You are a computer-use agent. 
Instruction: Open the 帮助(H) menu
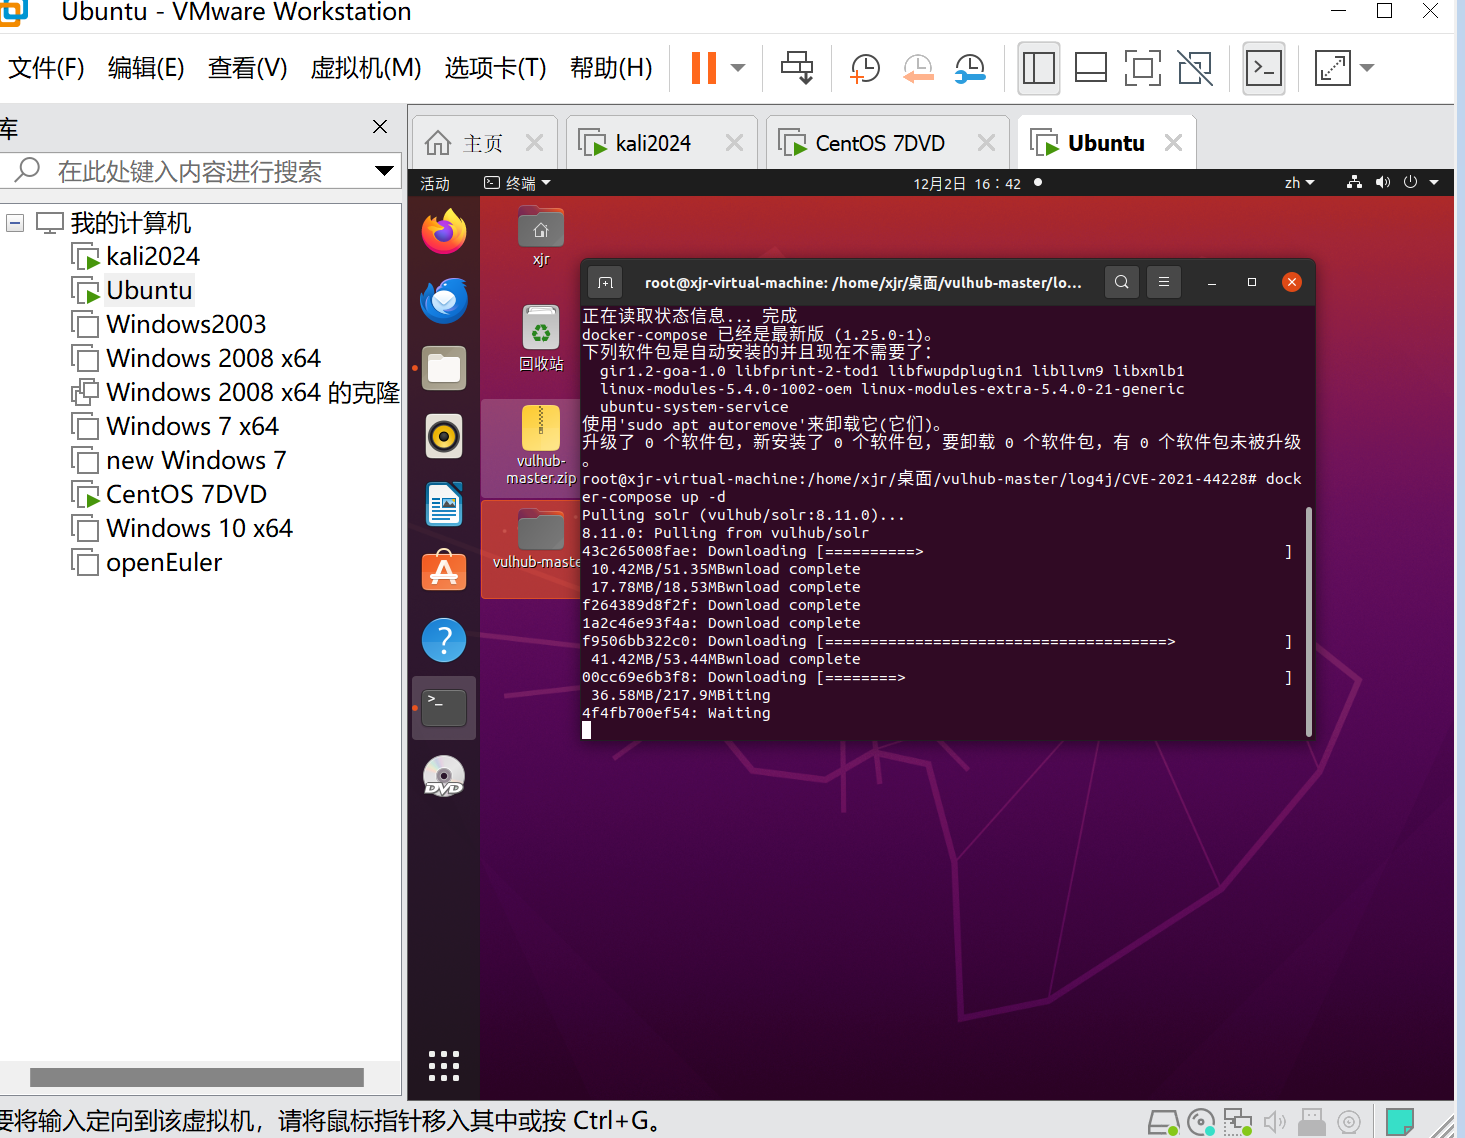pos(611,68)
